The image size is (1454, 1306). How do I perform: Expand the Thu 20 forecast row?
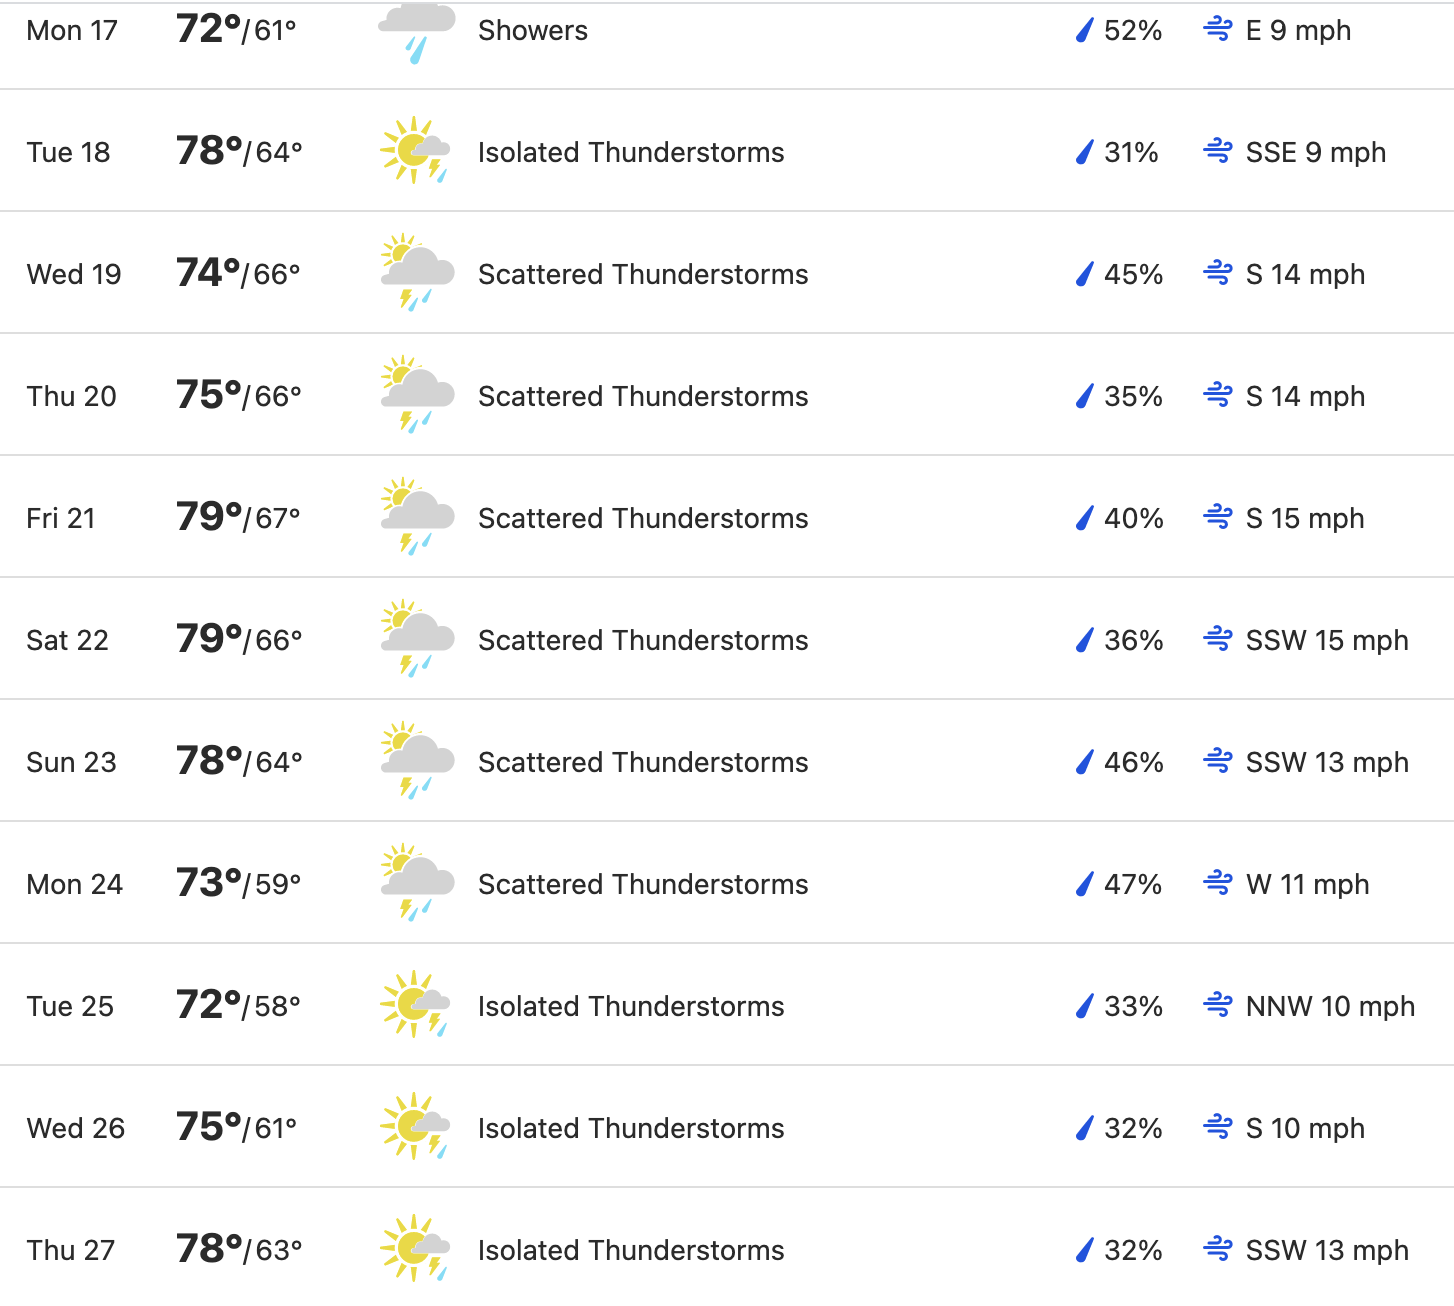click(727, 395)
